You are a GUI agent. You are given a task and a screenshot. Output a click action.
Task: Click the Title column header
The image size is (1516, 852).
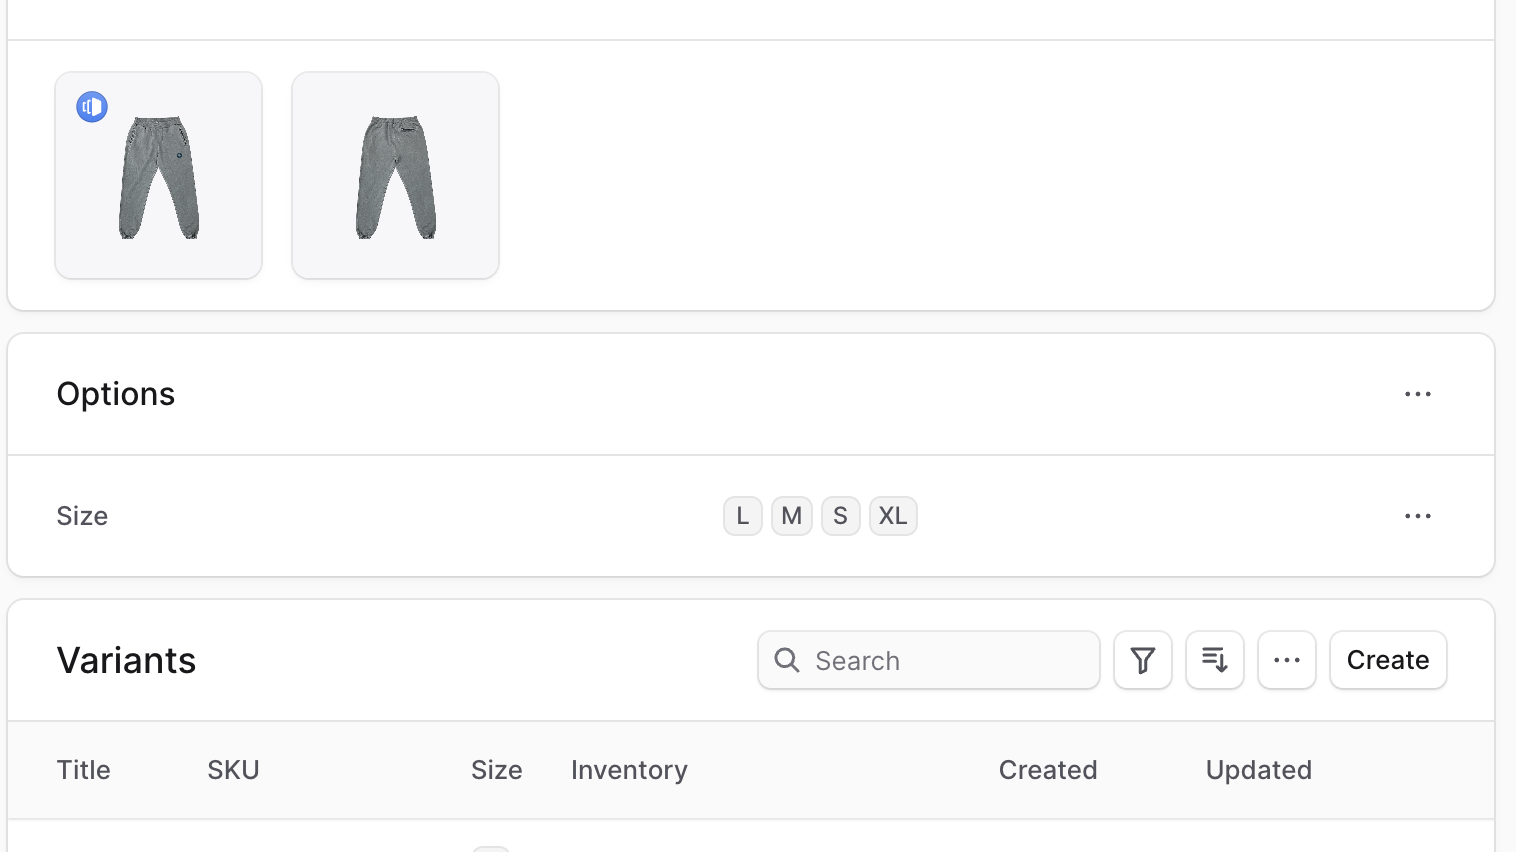84,770
